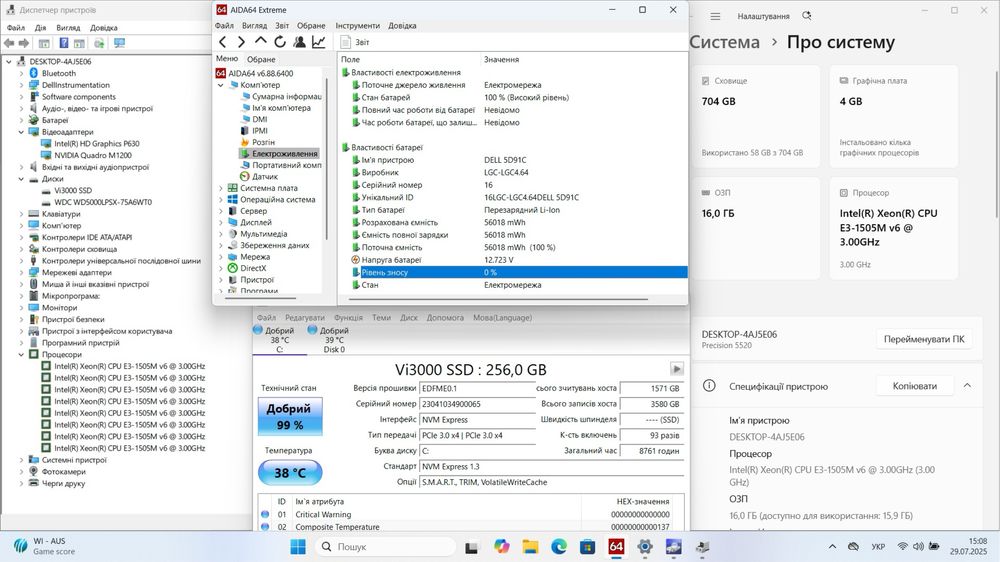Click the AIDA64 up-level arrow icon
The height and width of the screenshot is (562, 1000).
[x=260, y=41]
